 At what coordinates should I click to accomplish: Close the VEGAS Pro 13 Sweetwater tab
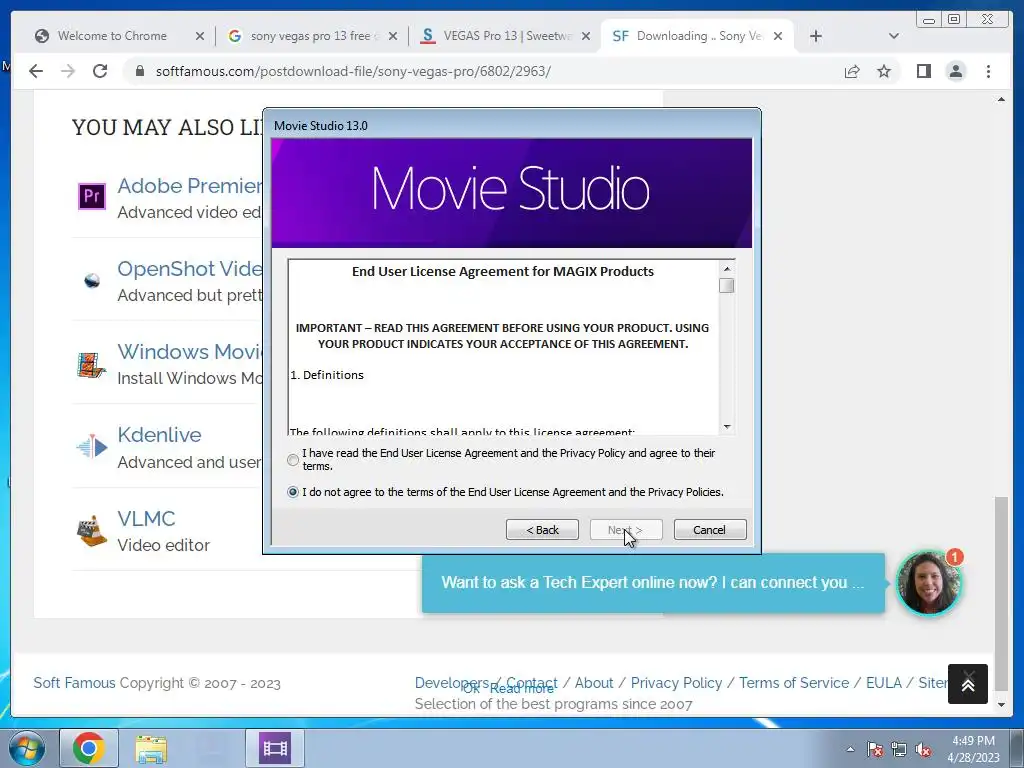[x=586, y=36]
